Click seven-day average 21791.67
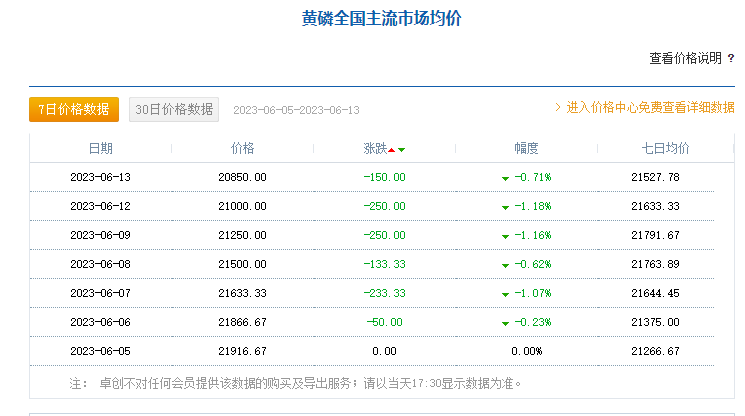745x416 pixels. point(655,236)
